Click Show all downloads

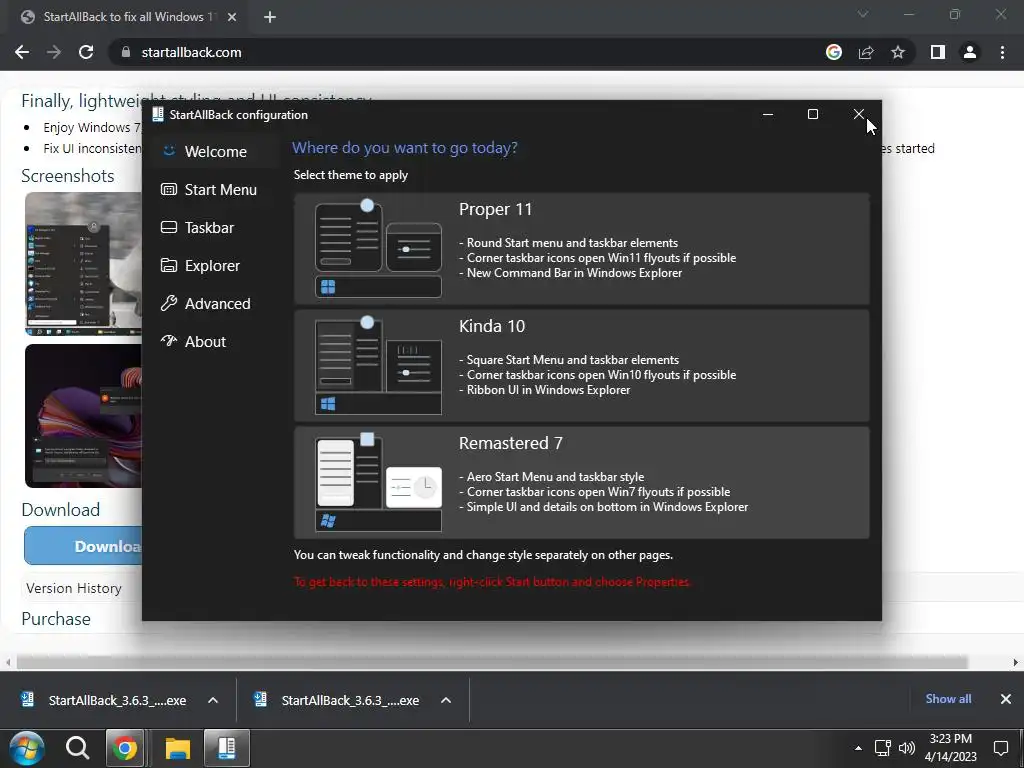[x=948, y=699]
